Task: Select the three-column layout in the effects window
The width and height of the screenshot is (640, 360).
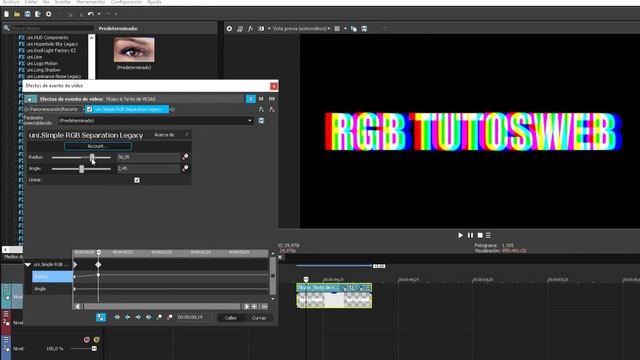Action: click(272, 99)
